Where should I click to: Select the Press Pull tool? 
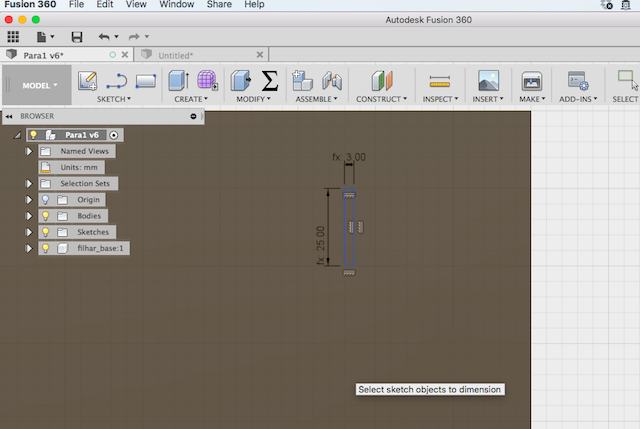pyautogui.click(x=241, y=80)
